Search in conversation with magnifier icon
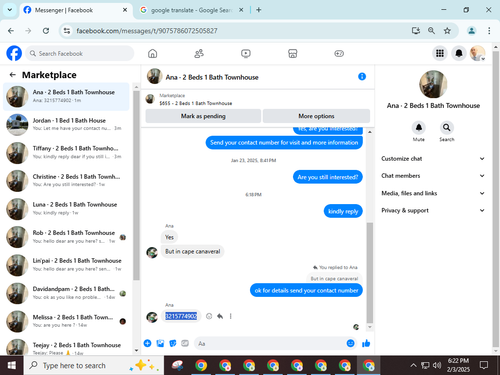 coord(447,128)
